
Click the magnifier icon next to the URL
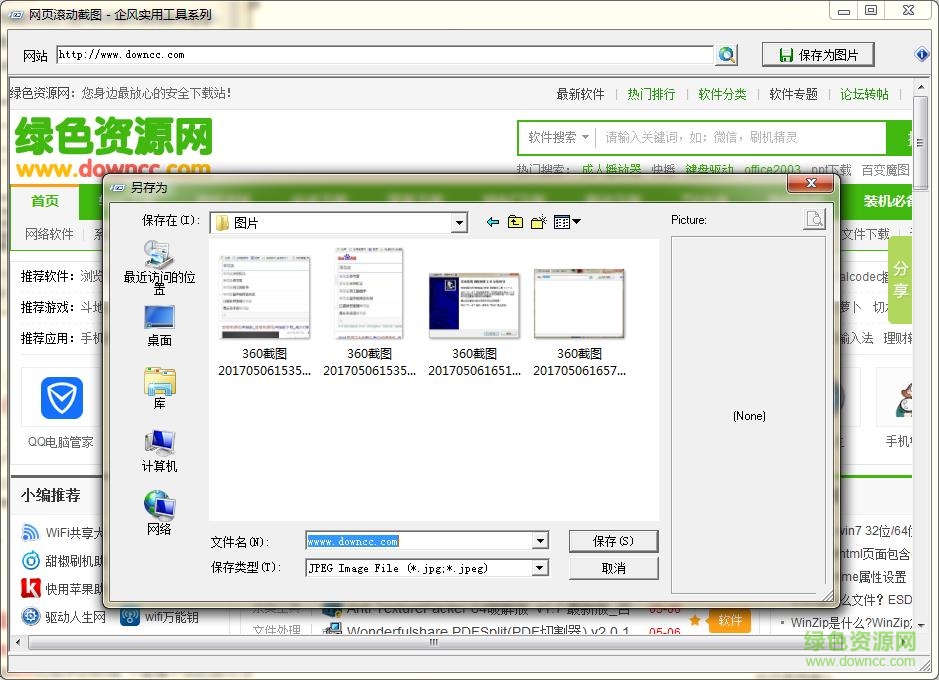tap(727, 55)
